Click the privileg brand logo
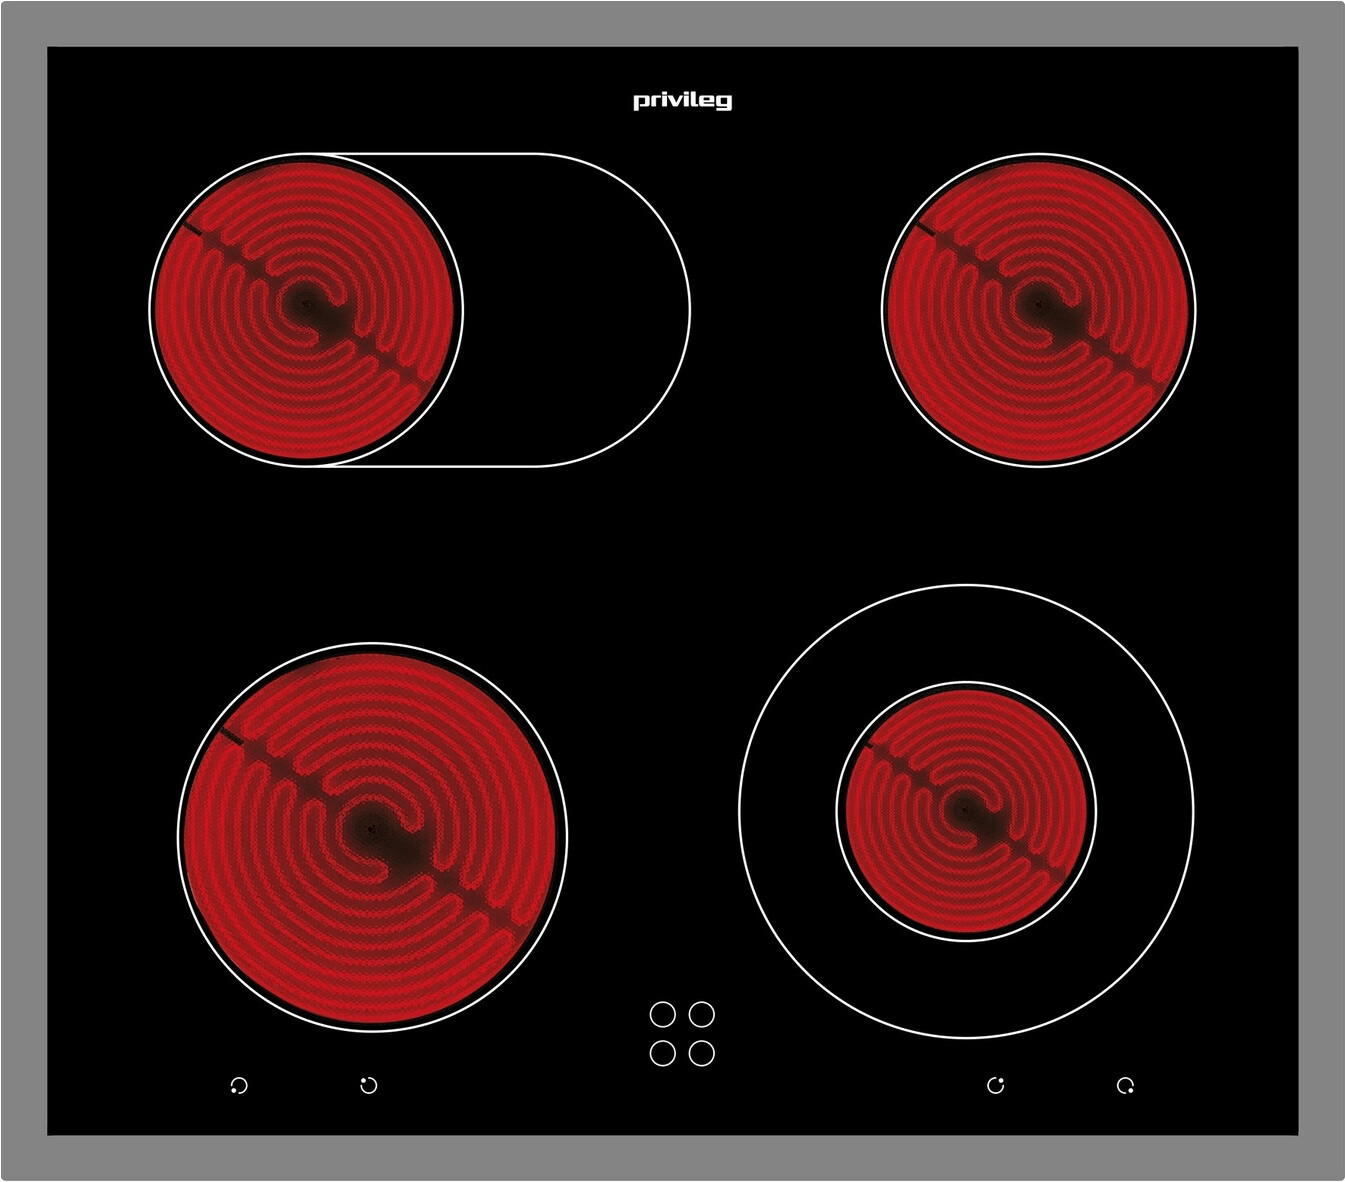 click(682, 101)
